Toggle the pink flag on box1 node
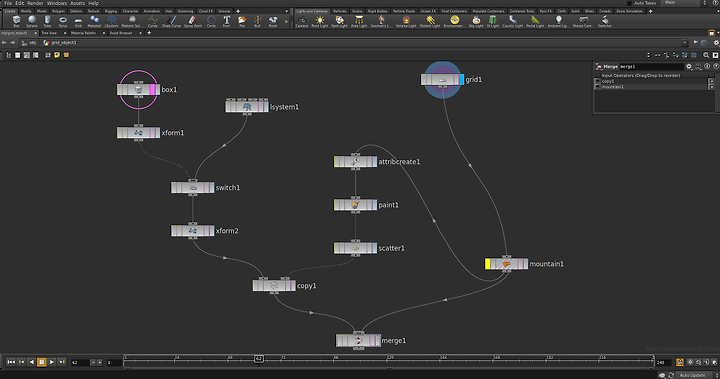 (152, 90)
